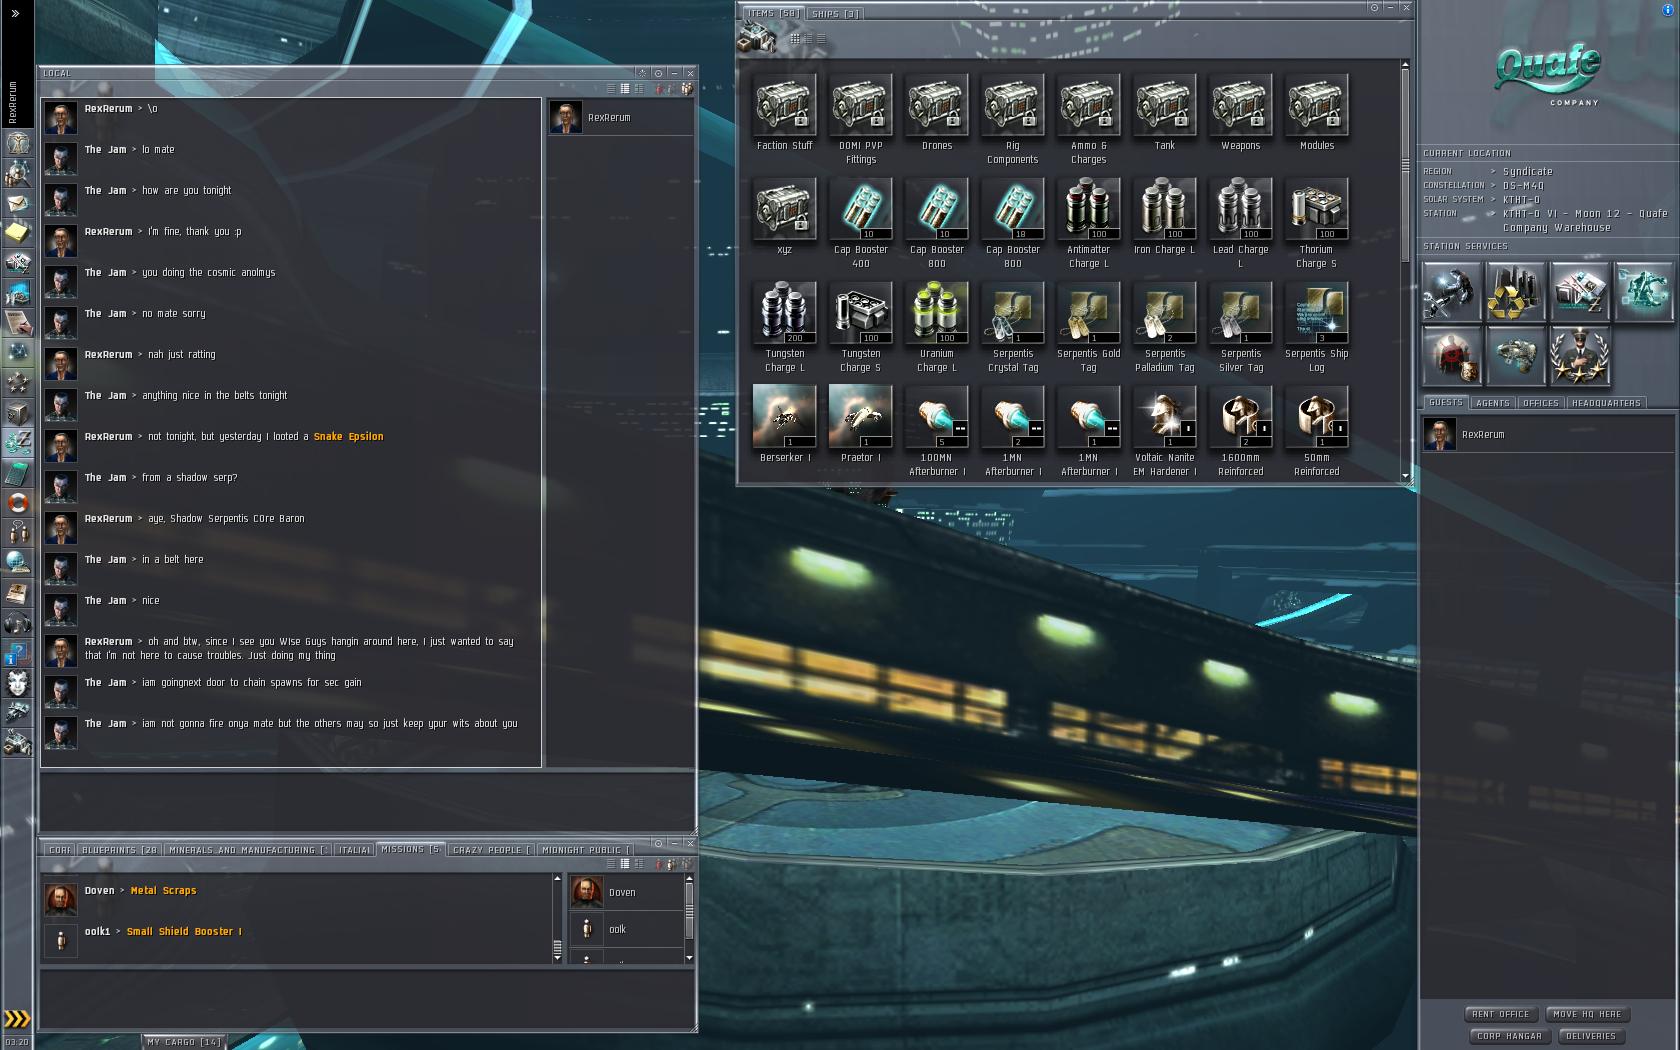Click the Metal Scraps item link
This screenshot has height=1050, width=1680.
point(163,891)
